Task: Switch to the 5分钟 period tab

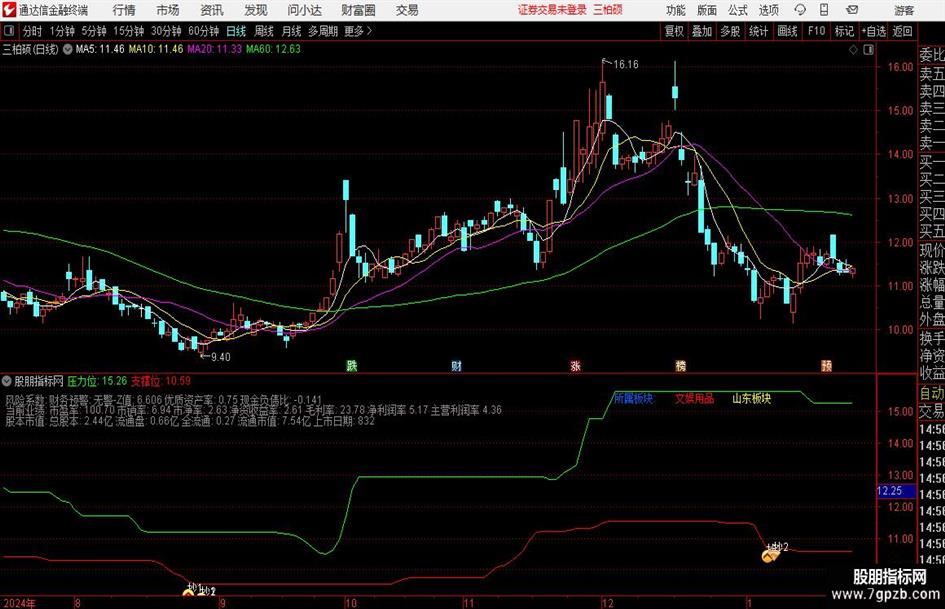Action: (94, 31)
